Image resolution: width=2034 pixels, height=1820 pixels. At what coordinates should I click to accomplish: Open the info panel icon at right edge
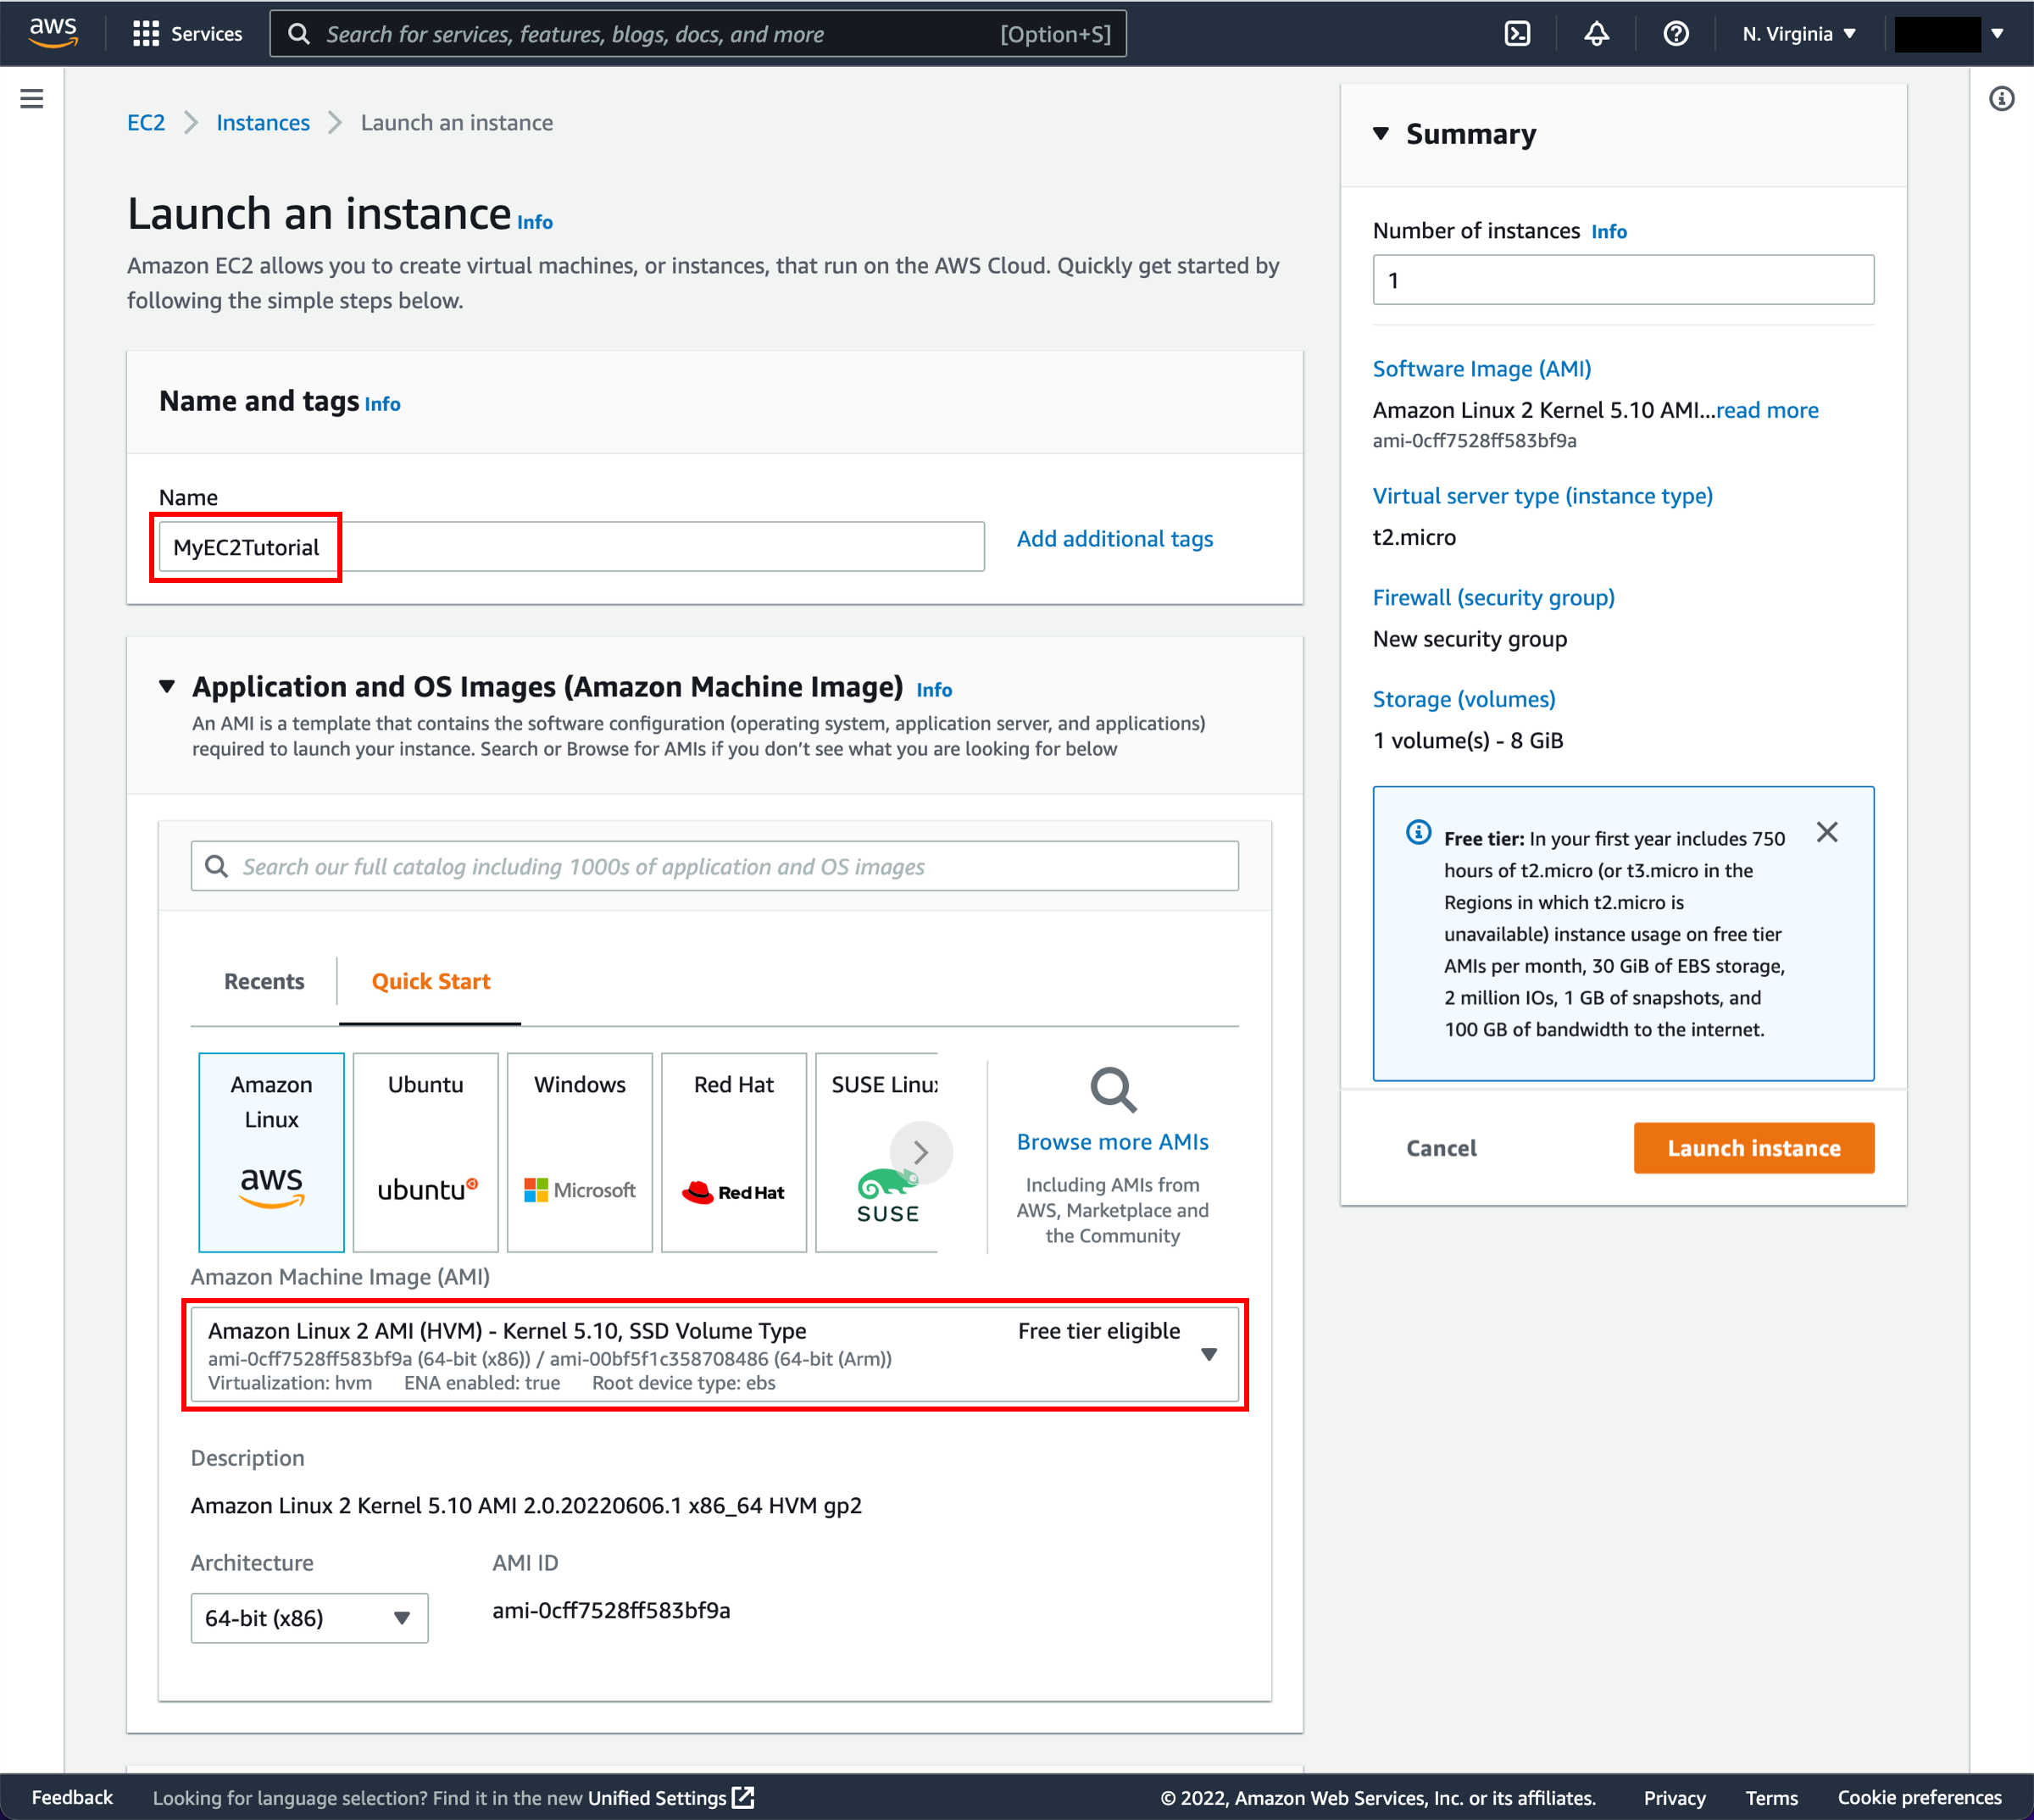coord(2001,98)
